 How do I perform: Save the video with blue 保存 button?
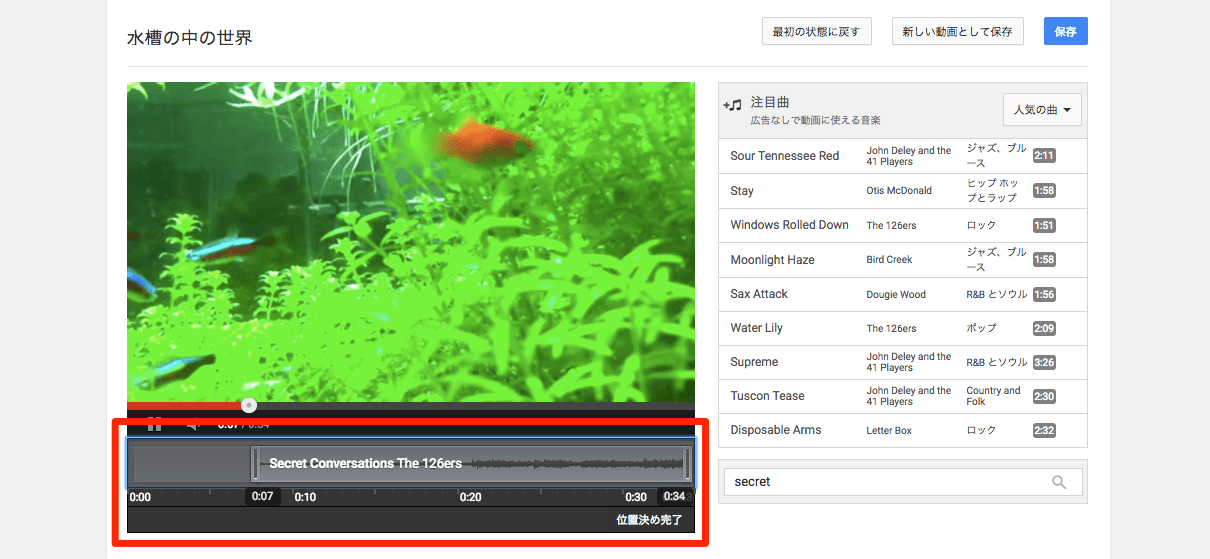click(1065, 31)
